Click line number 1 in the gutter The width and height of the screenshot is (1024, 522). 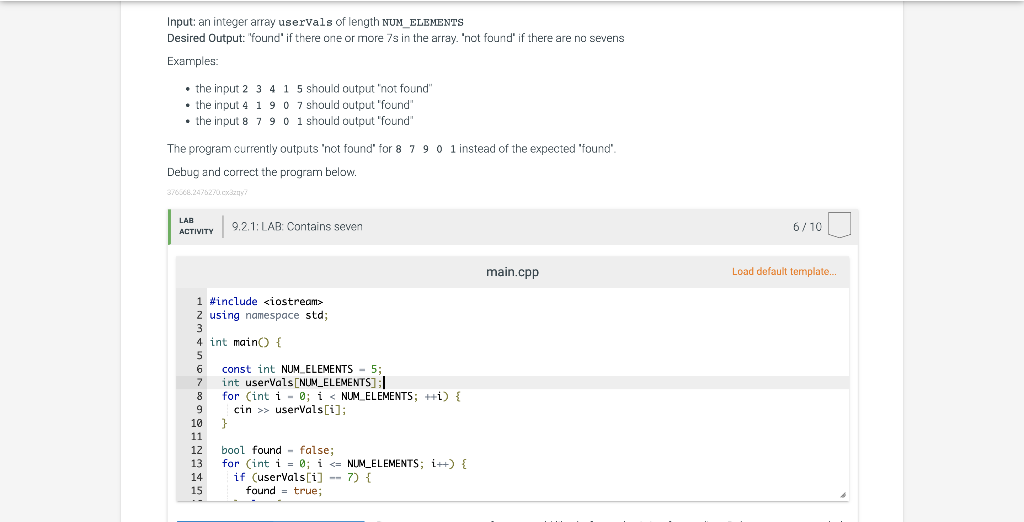[x=199, y=301]
